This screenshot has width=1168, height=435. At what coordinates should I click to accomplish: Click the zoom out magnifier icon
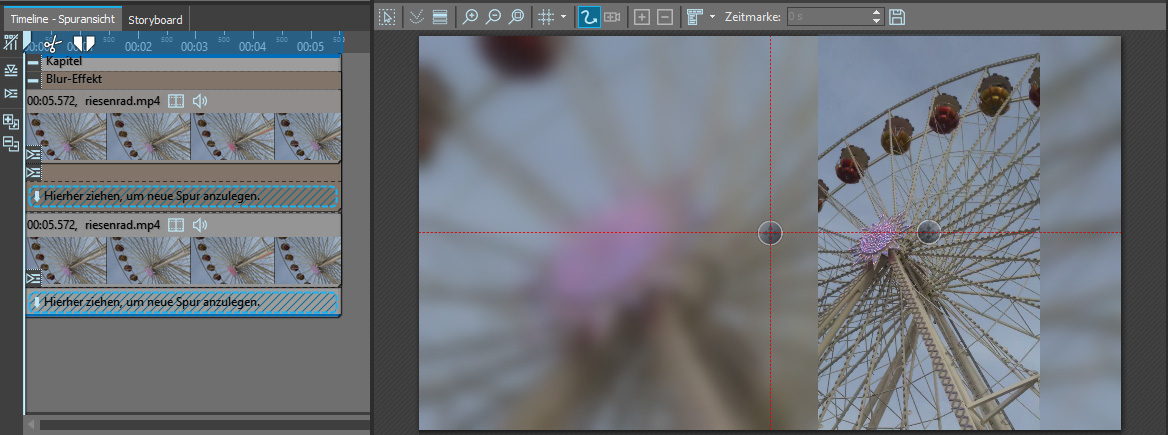[x=494, y=17]
